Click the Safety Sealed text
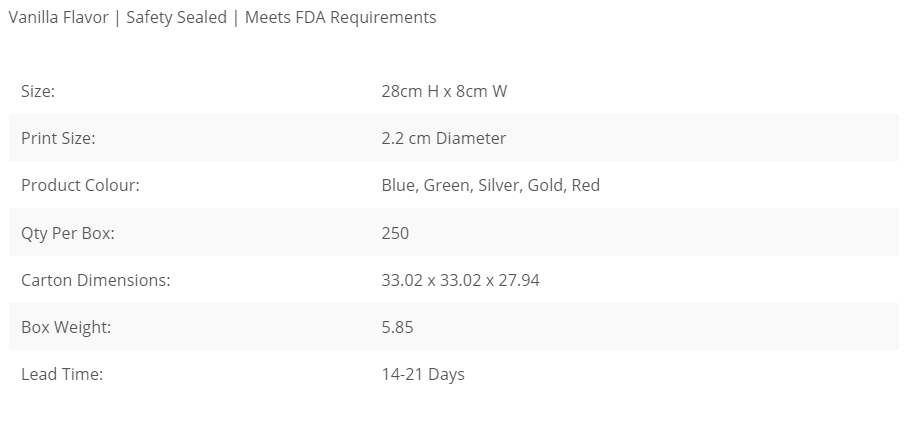The height and width of the screenshot is (426, 910). [x=176, y=17]
